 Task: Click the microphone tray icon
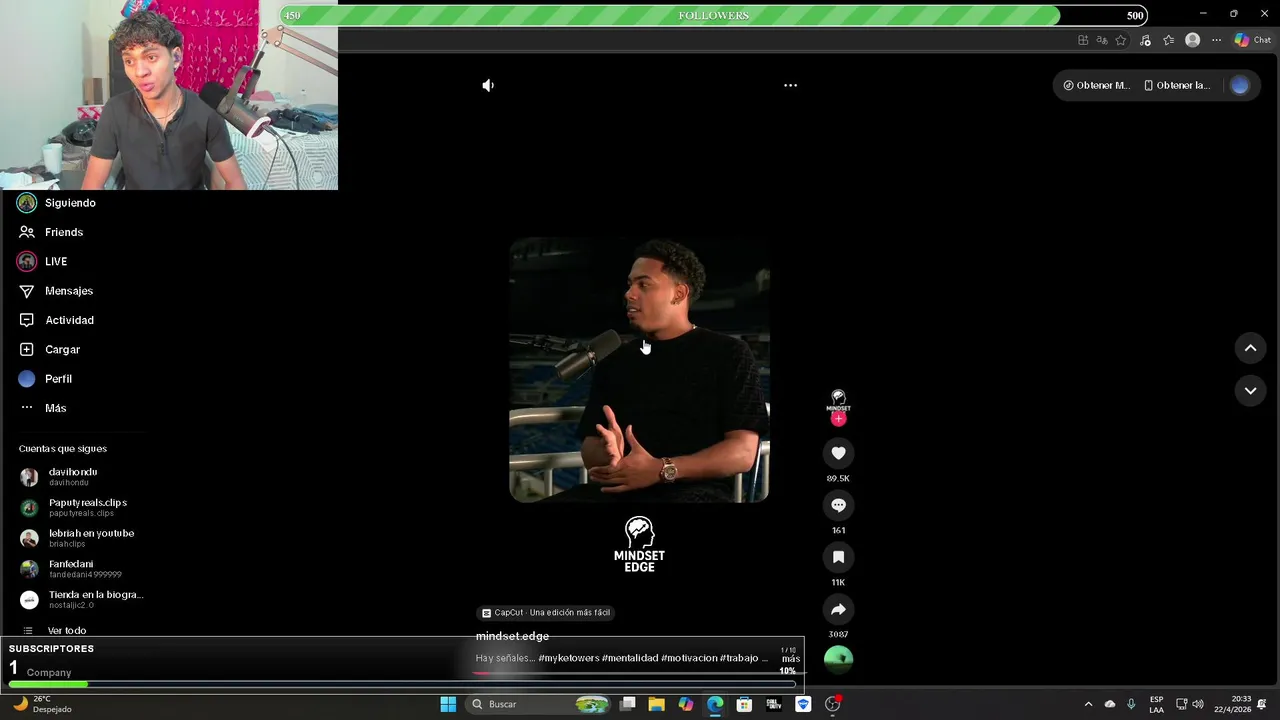pos(1131,704)
